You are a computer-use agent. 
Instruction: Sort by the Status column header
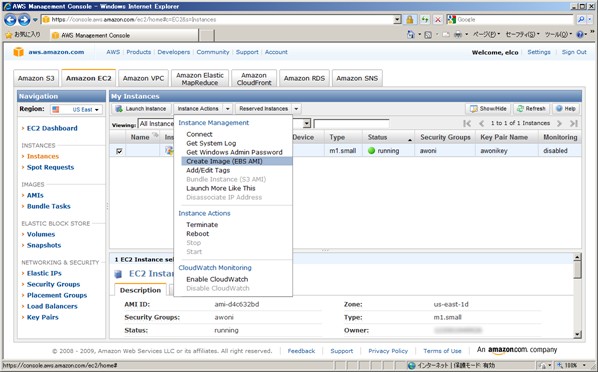[x=389, y=137]
